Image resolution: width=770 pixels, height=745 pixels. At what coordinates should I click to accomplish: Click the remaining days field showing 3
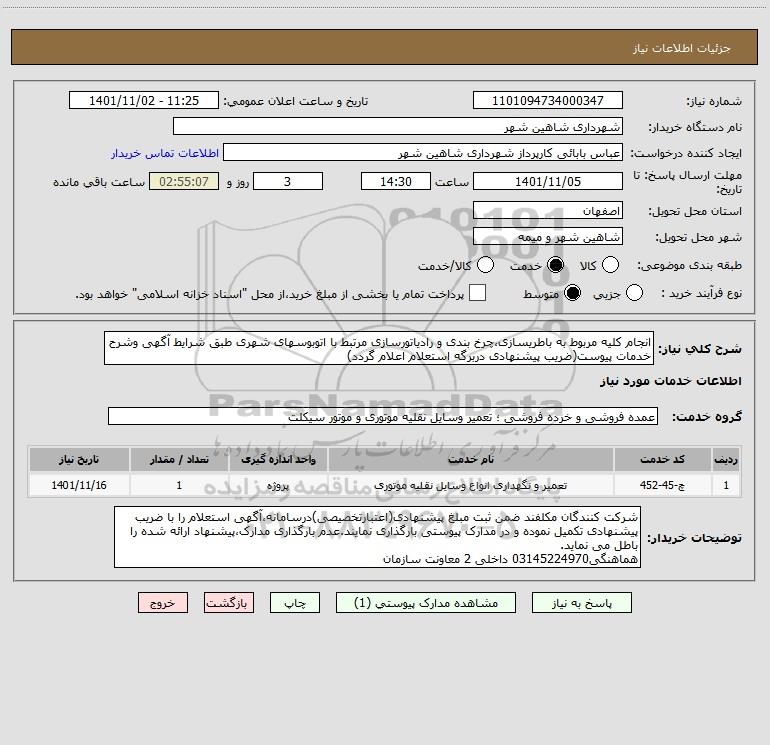(x=288, y=181)
